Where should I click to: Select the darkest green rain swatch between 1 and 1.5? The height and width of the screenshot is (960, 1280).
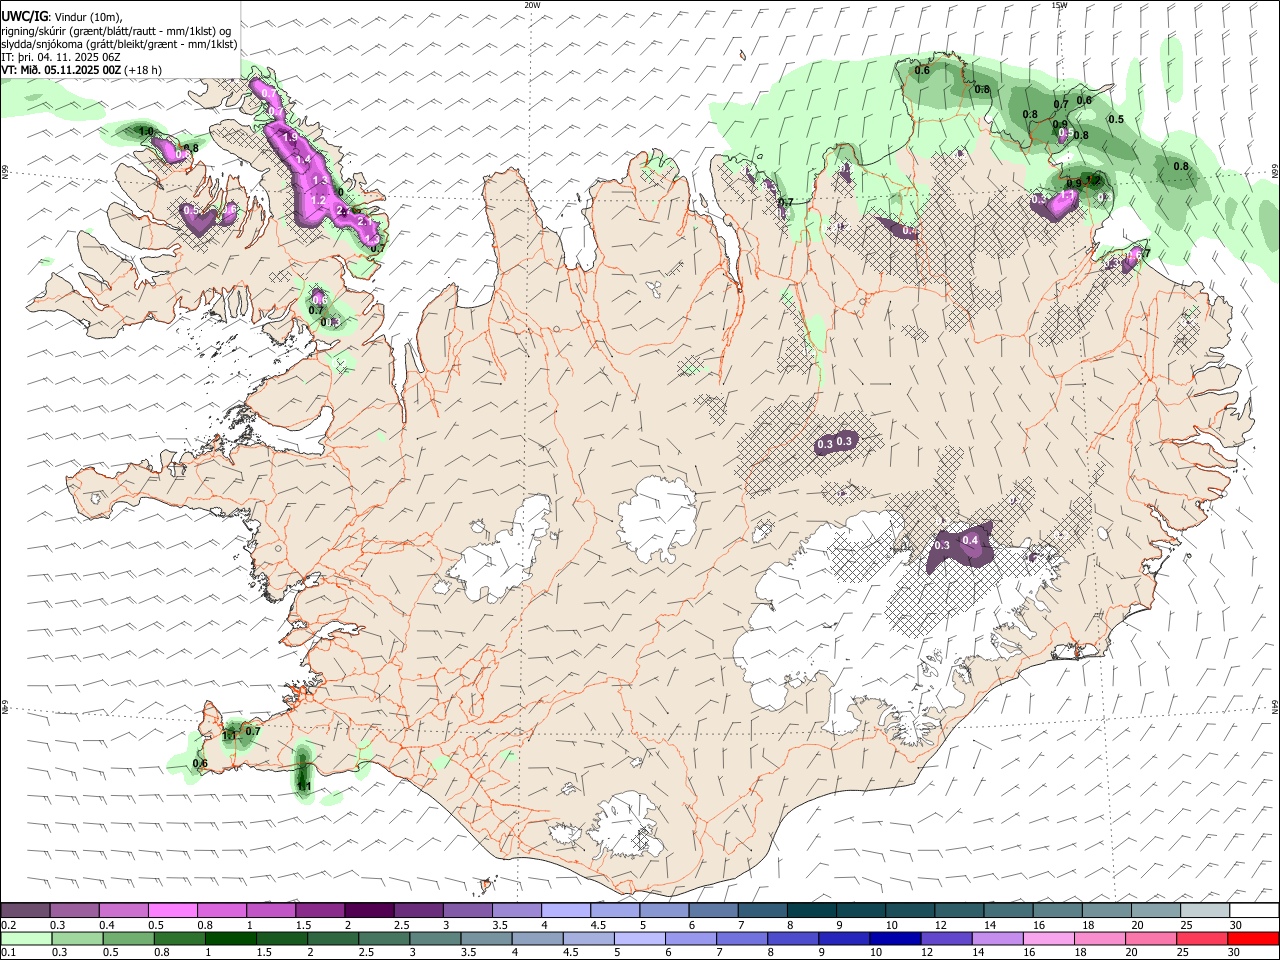[231, 938]
